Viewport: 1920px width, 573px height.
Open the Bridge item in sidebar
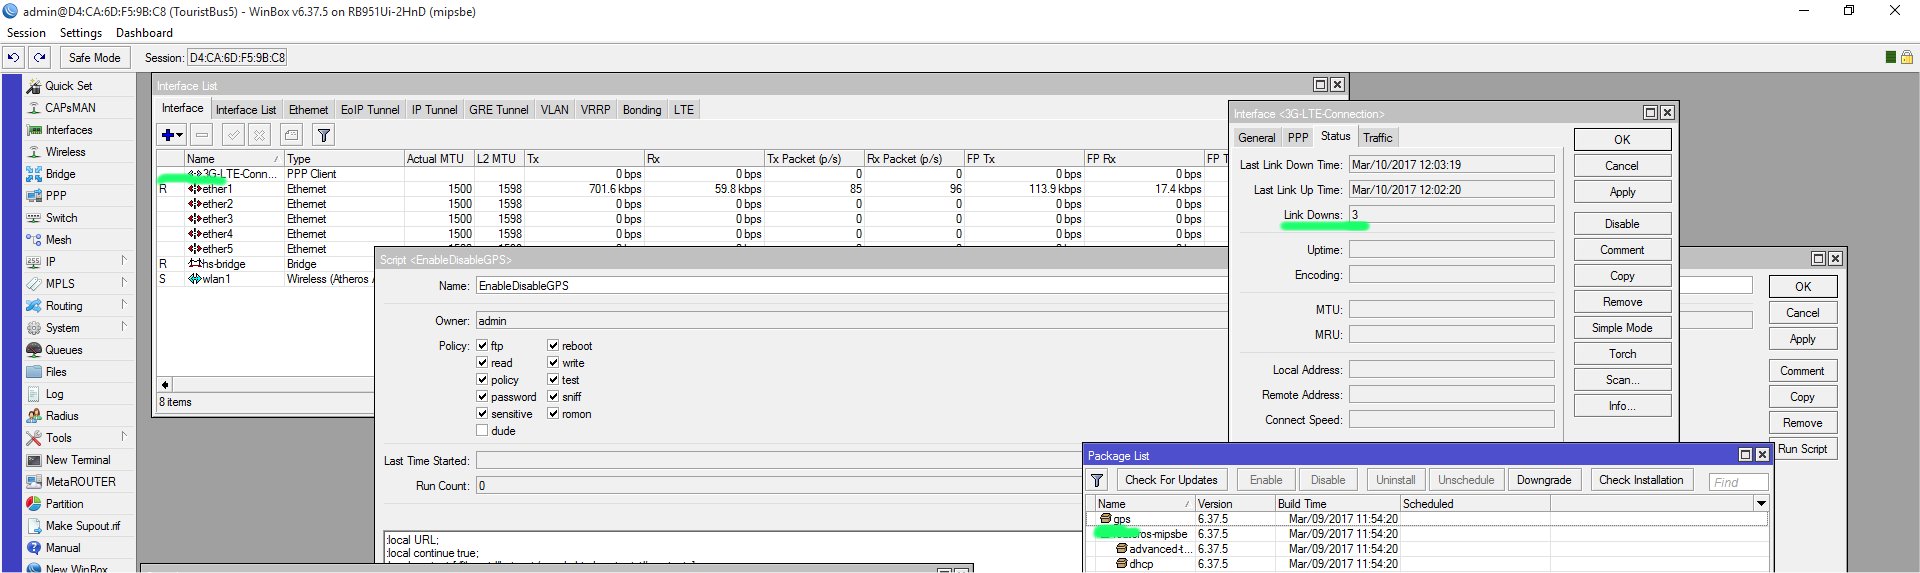60,174
